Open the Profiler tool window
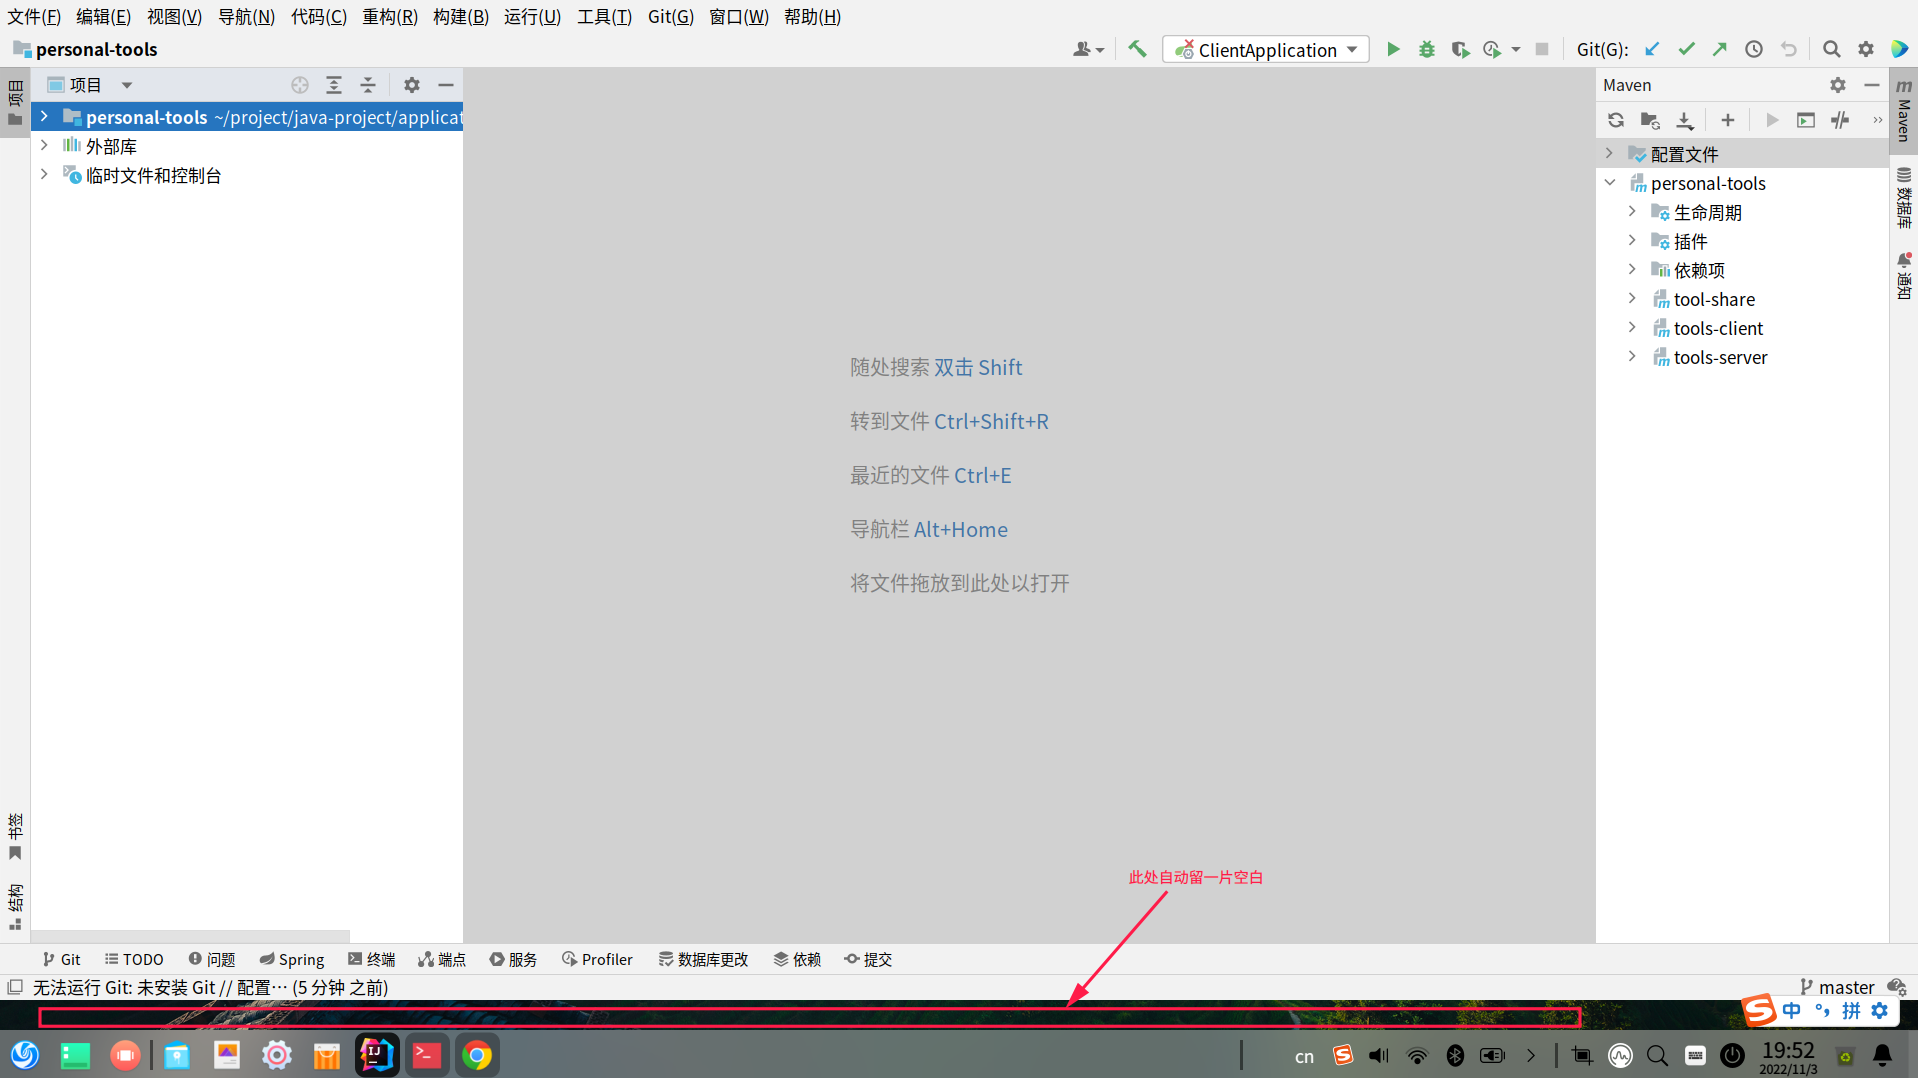 (x=598, y=959)
